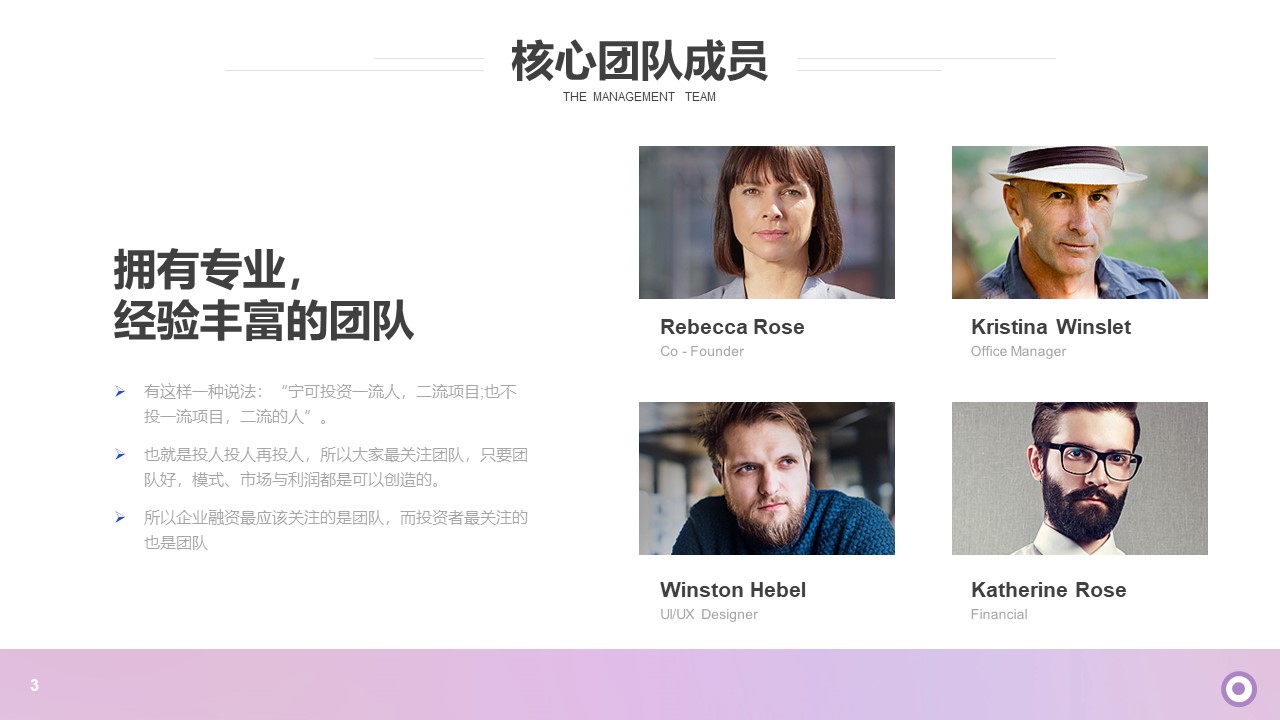The image size is (1280, 720).
Task: Select Winston Hebel's portrait photo
Action: coord(767,478)
